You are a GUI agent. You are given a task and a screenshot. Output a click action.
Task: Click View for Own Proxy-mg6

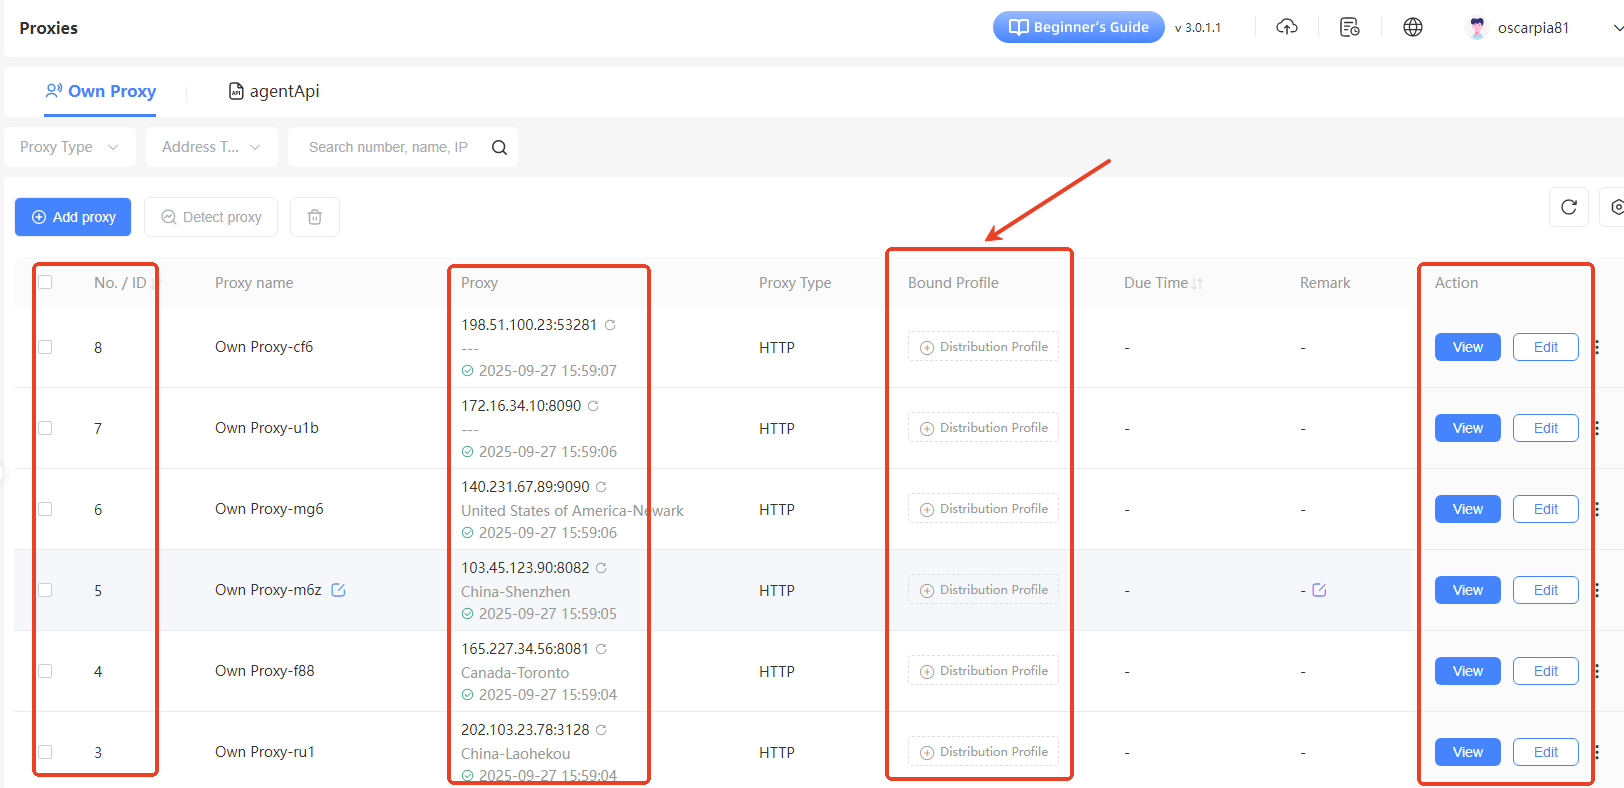point(1467,509)
